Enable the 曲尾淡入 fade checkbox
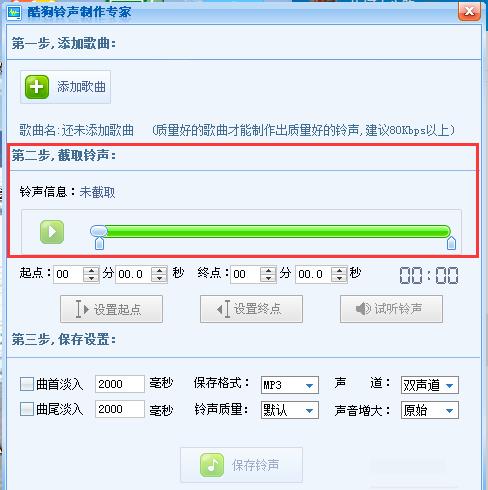Screen dimensions: 488x490 coord(27,409)
